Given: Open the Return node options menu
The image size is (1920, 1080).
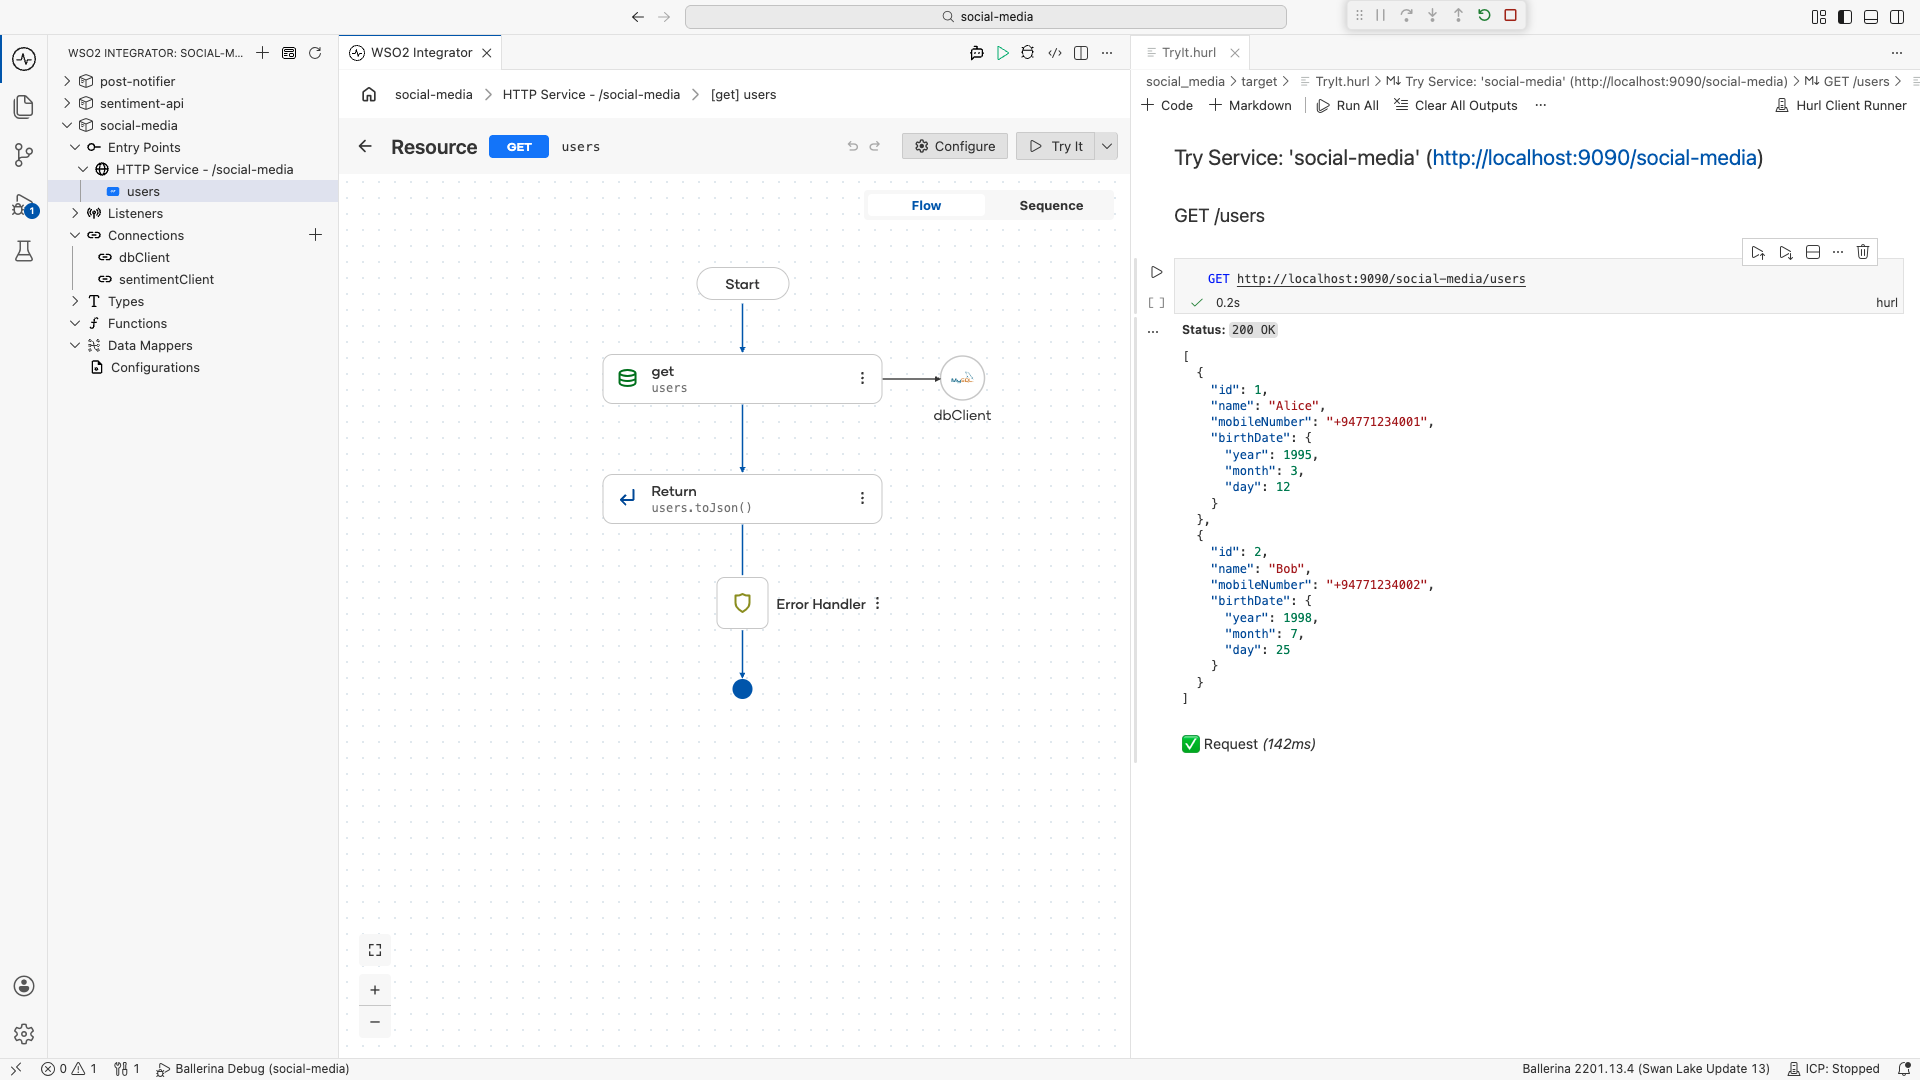Looking at the screenshot, I should coord(862,498).
